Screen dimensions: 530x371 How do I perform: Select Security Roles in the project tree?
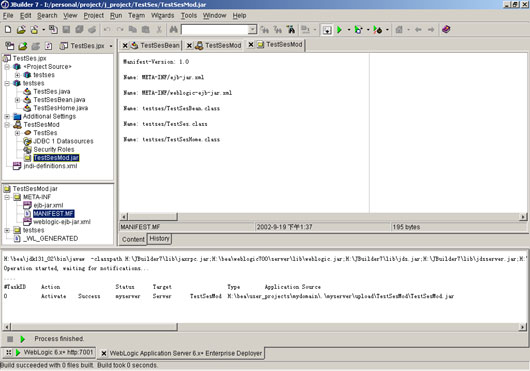point(53,149)
